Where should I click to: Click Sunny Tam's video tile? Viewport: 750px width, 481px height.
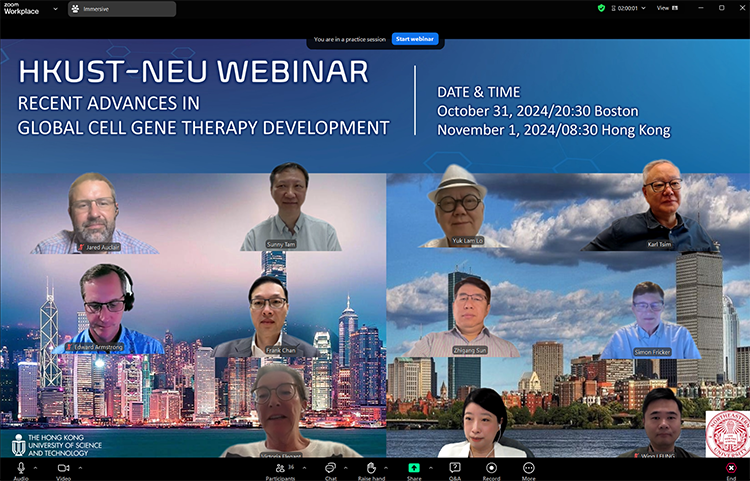[x=290, y=207]
